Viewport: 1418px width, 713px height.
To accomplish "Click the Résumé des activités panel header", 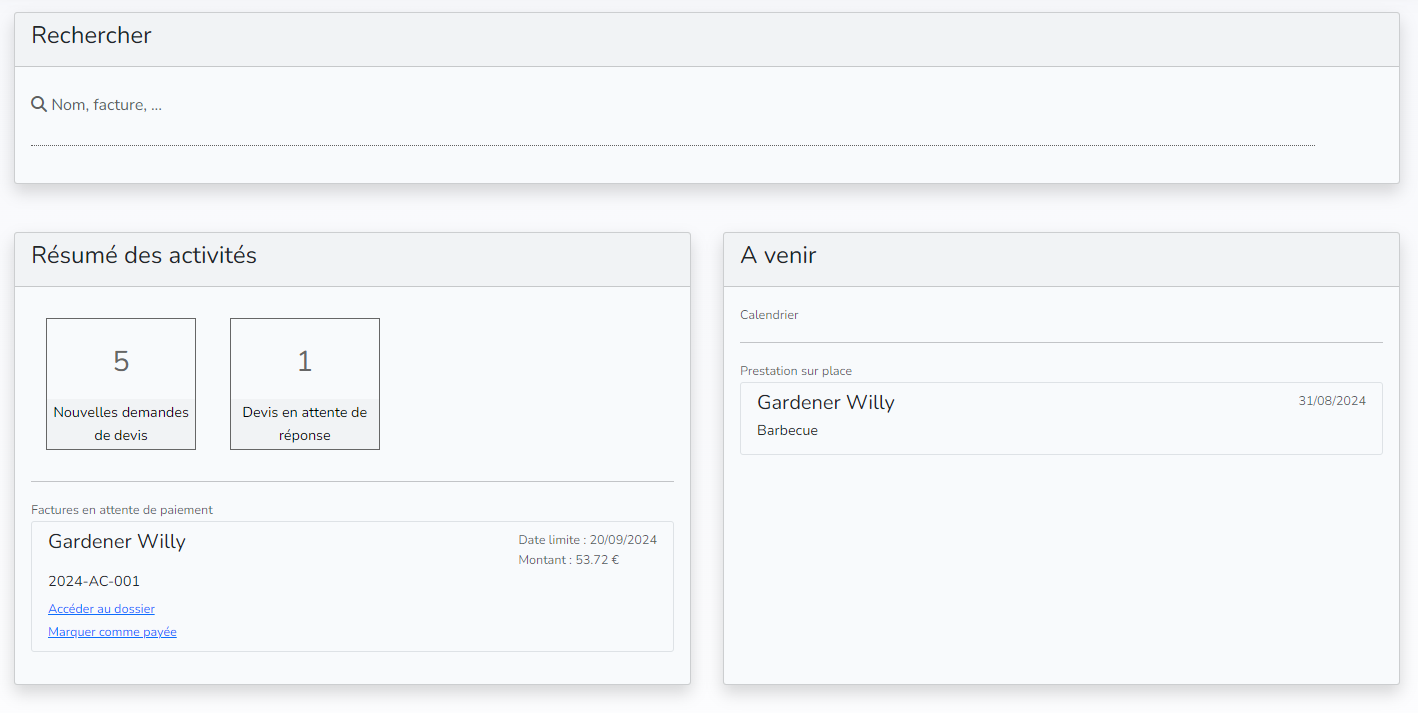I will [144, 256].
